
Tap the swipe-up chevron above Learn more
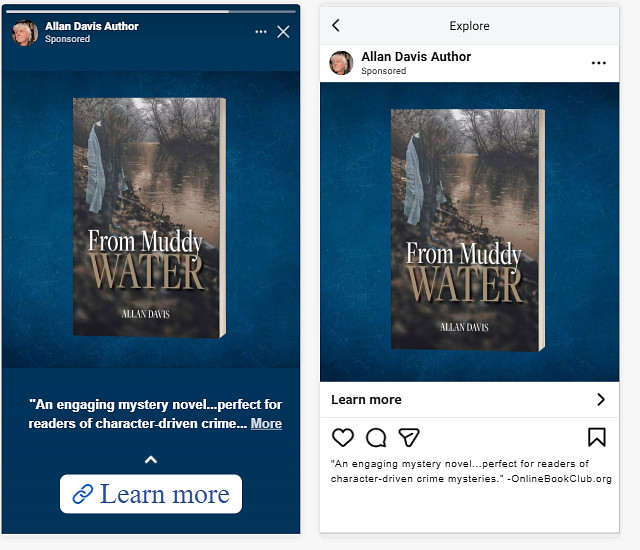[x=151, y=460]
